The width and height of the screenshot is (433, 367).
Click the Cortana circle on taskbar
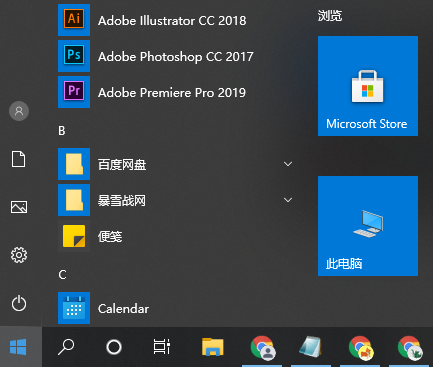114,347
